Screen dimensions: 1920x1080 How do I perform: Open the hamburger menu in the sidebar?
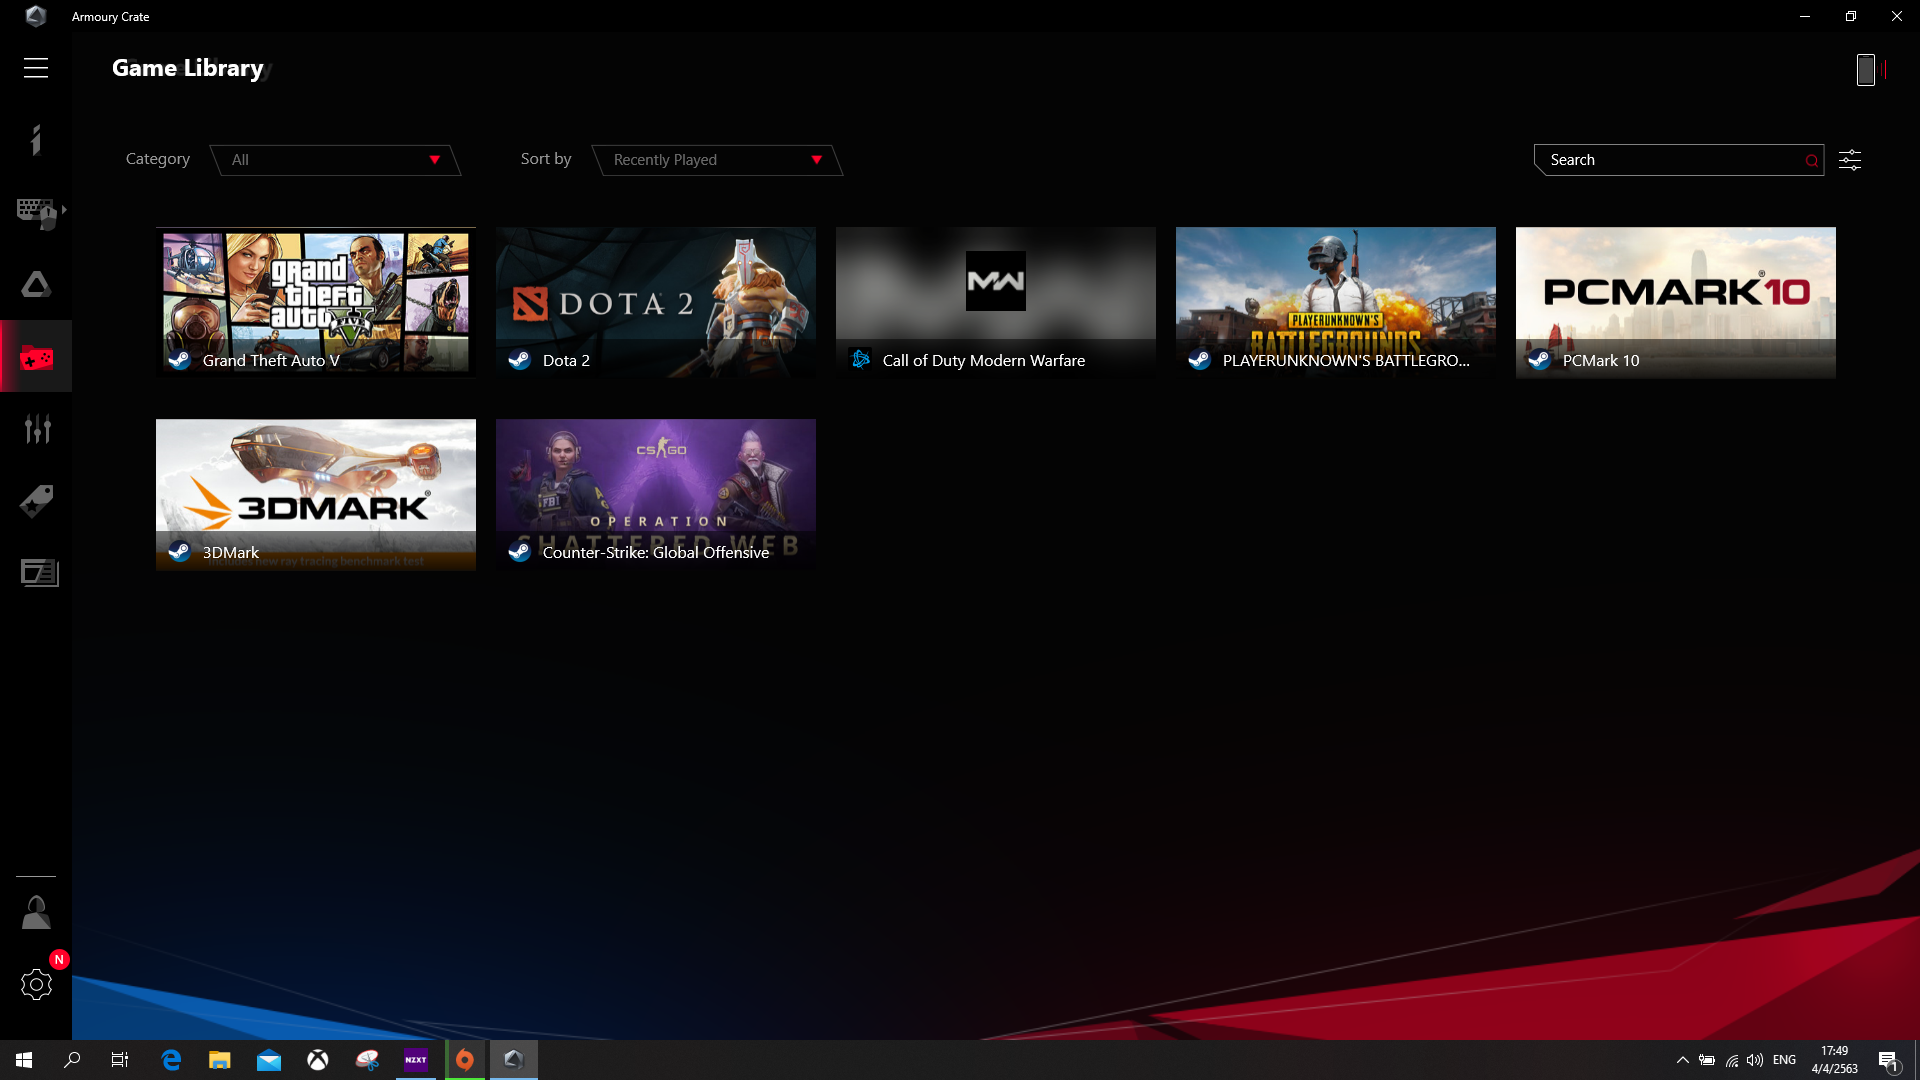pyautogui.click(x=36, y=68)
